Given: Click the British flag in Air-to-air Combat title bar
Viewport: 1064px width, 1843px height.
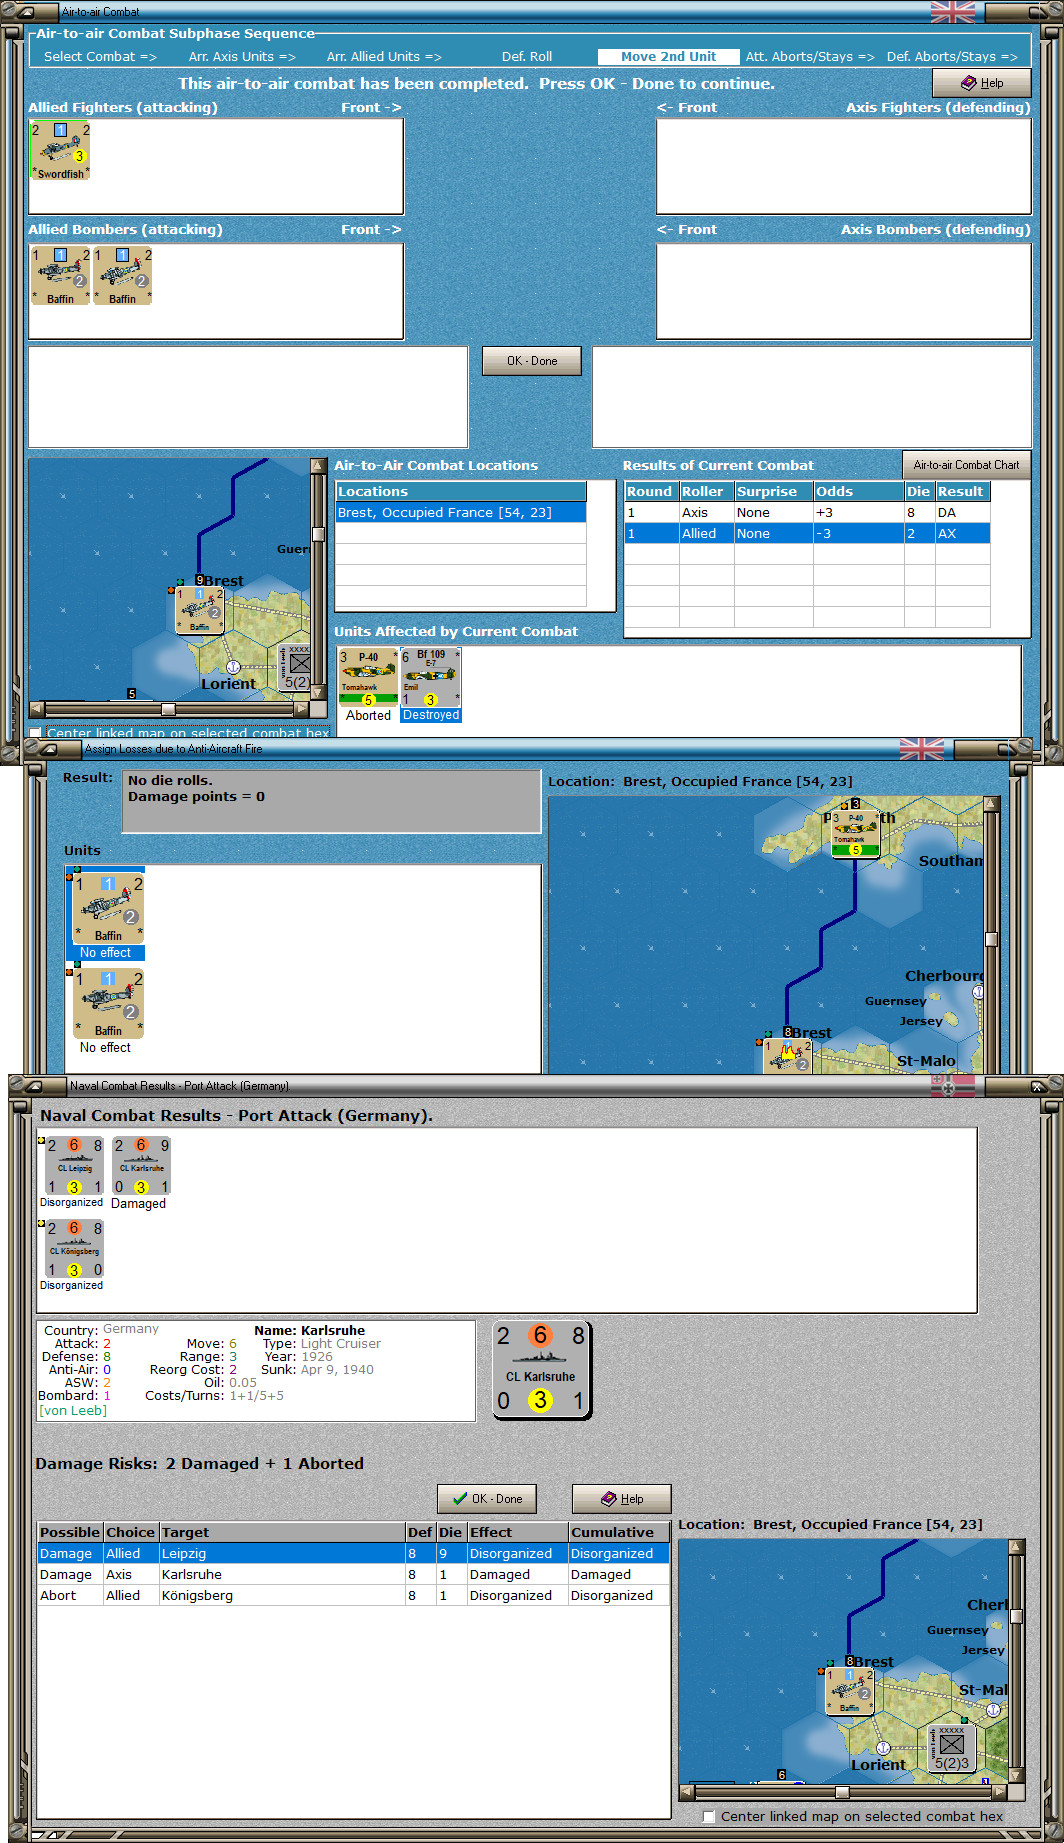Looking at the screenshot, I should point(952,12).
